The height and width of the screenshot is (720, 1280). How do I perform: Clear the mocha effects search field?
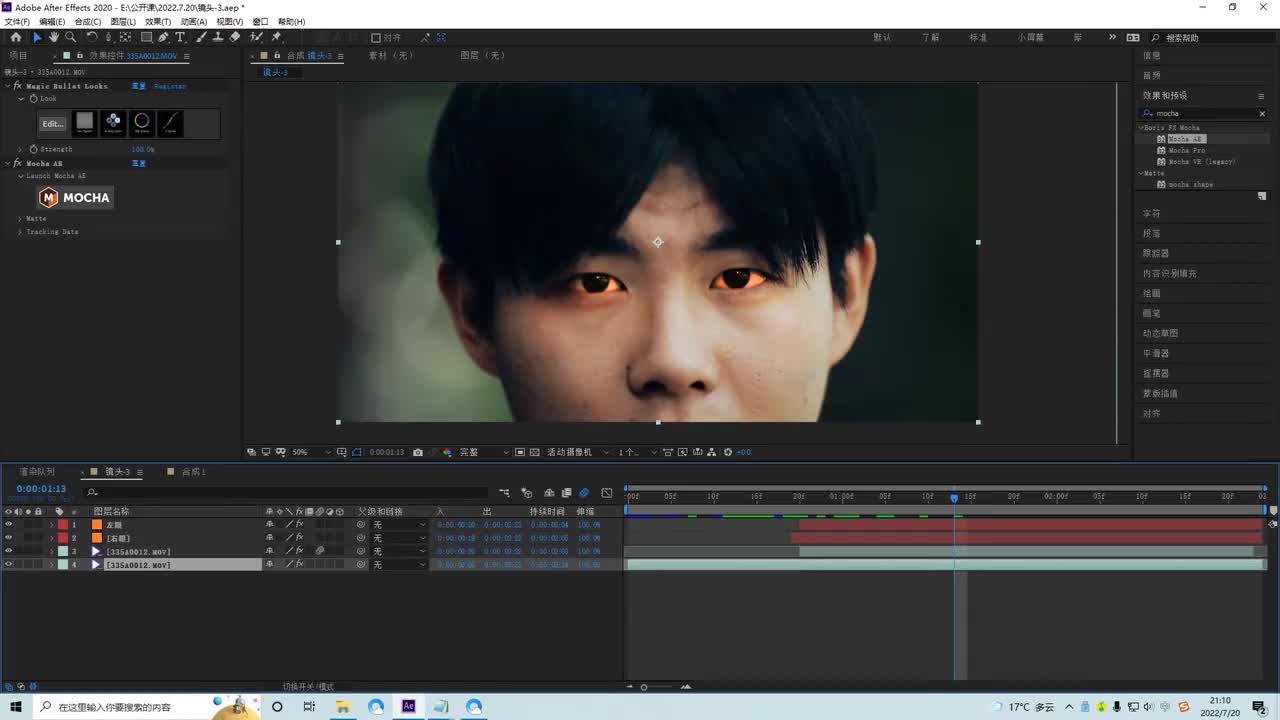tap(1261, 113)
